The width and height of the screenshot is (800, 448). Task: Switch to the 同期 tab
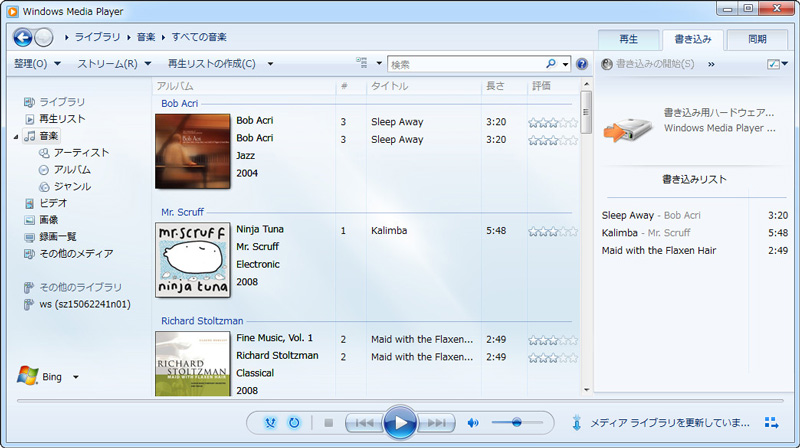[x=757, y=39]
